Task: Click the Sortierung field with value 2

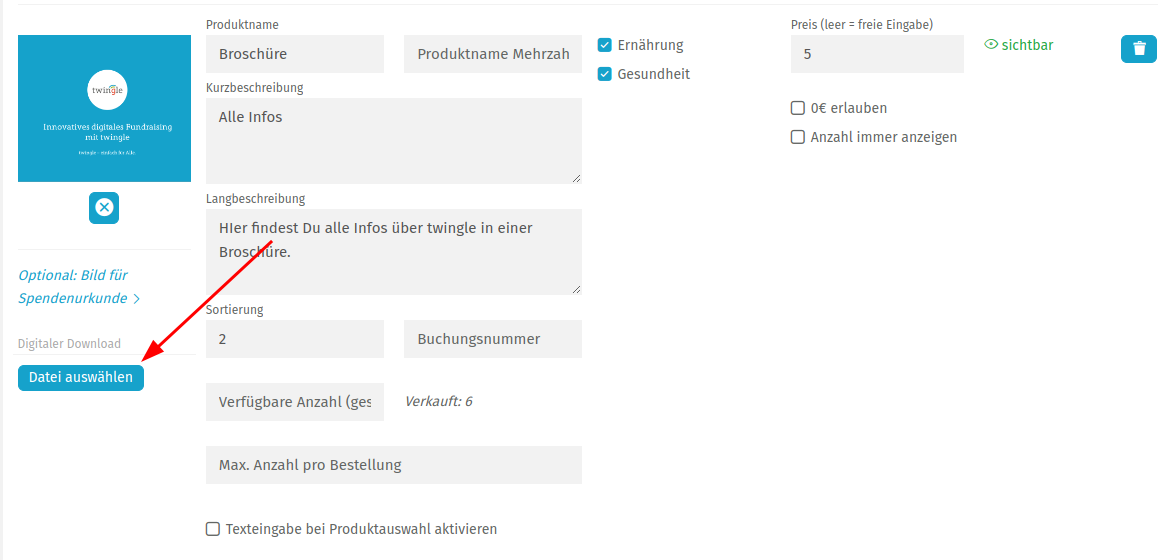Action: tap(295, 339)
